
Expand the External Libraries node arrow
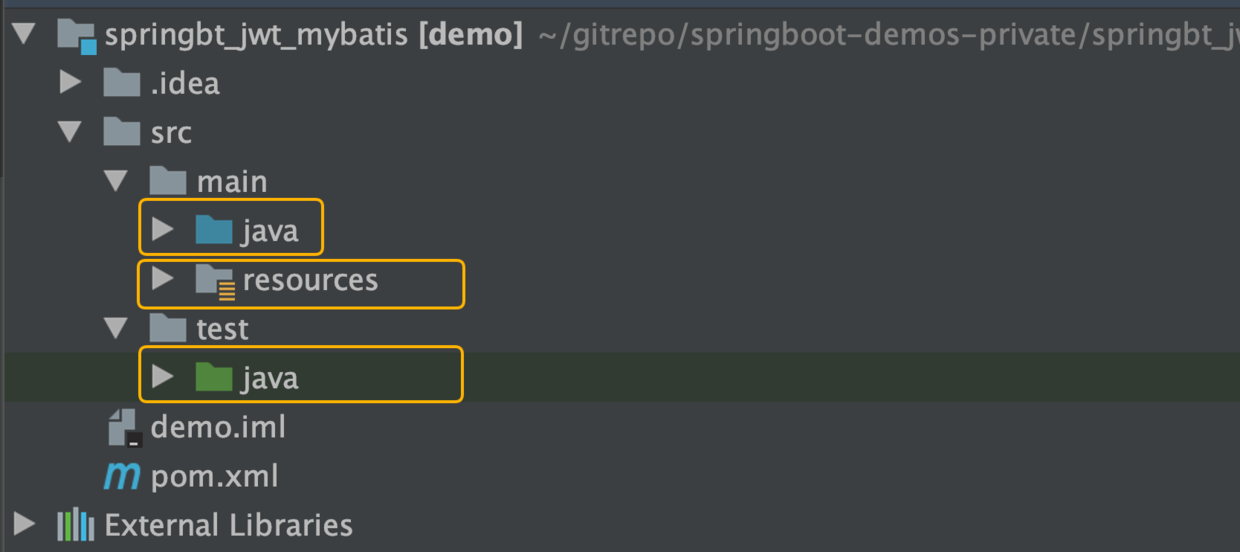point(24,524)
